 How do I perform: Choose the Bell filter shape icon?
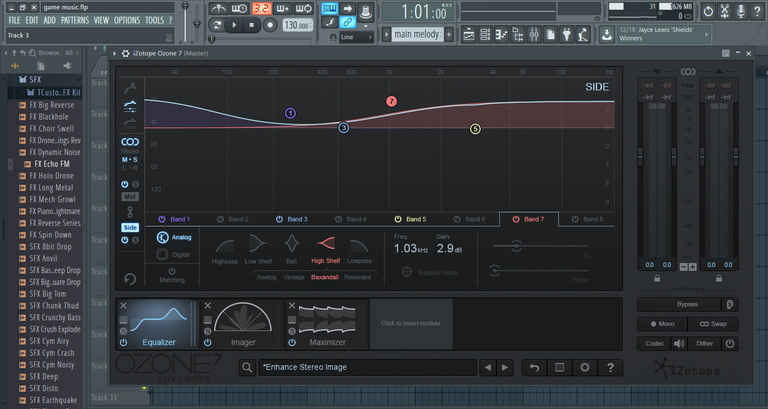(x=291, y=245)
